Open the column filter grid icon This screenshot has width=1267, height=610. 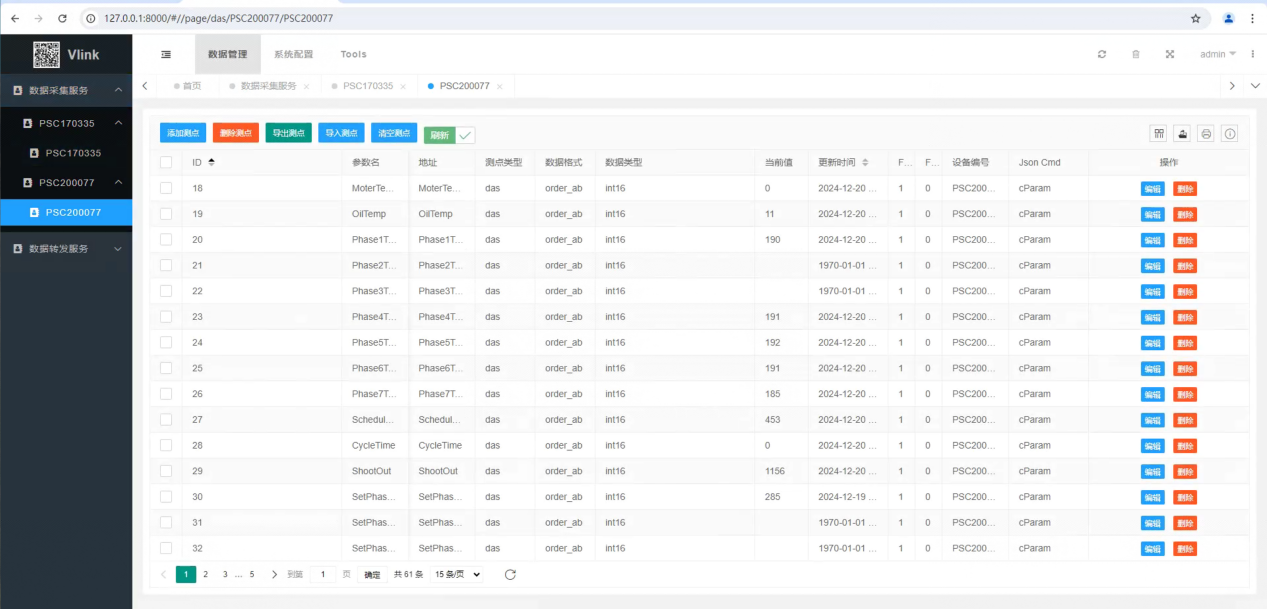[x=1159, y=134]
